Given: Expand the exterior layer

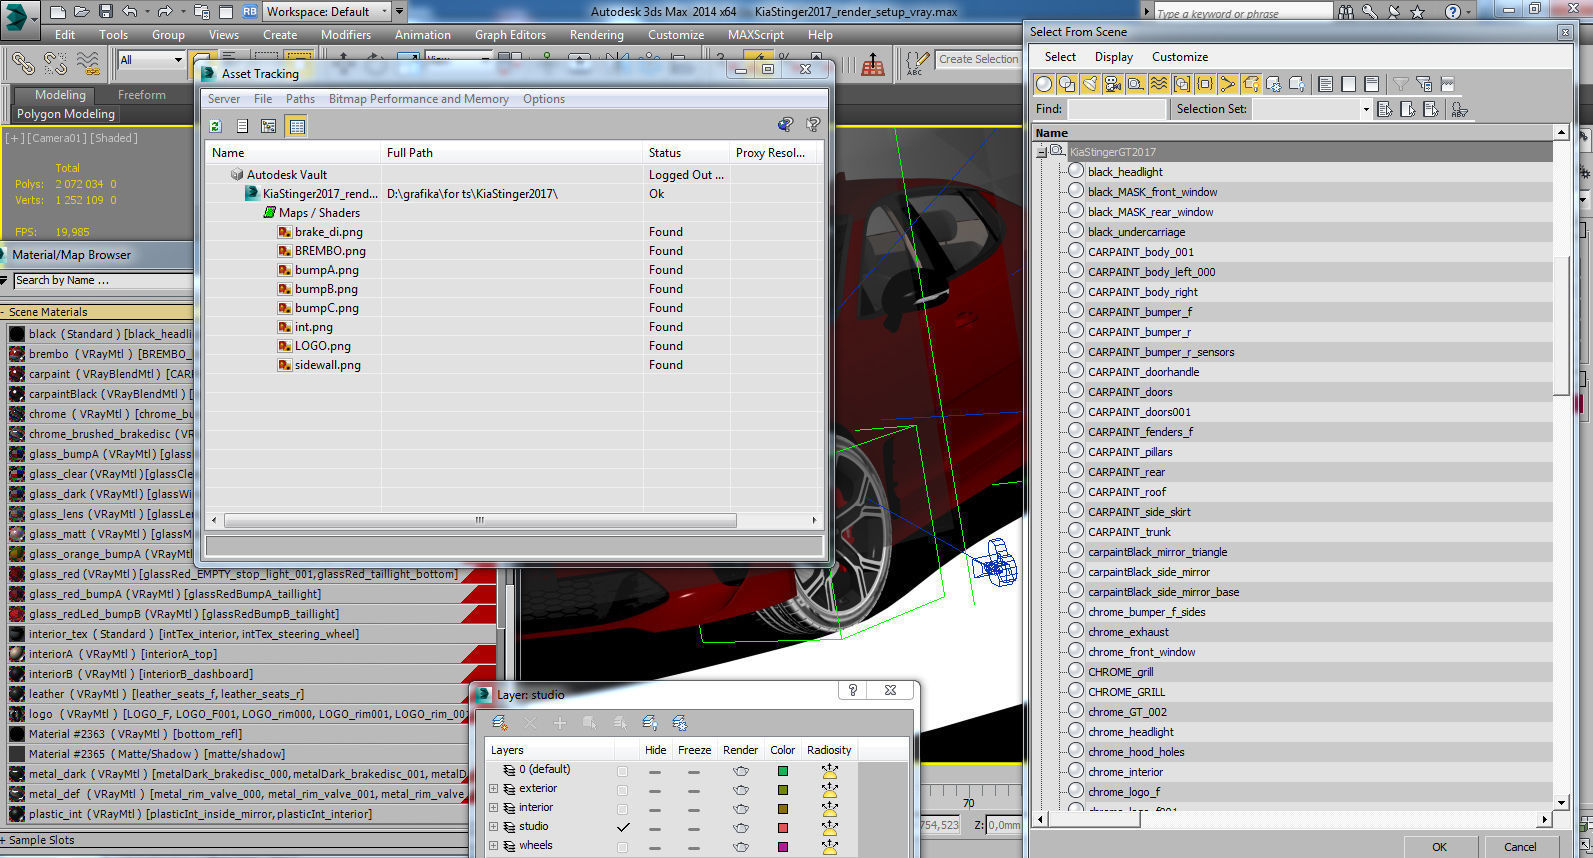Looking at the screenshot, I should coord(493,789).
